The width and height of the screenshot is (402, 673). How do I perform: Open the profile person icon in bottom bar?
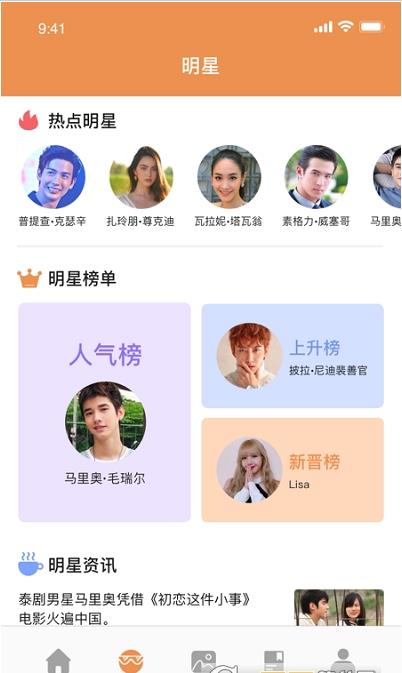343,661
